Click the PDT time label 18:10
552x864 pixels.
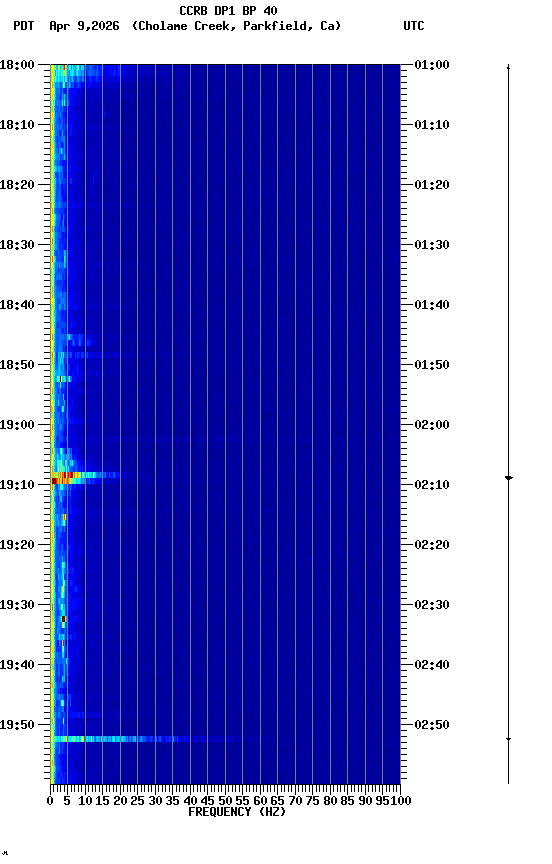(17, 125)
